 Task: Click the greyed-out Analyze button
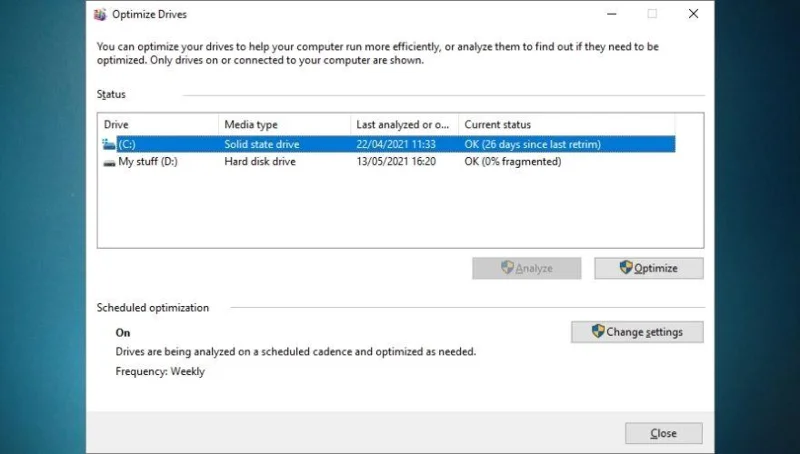point(527,268)
